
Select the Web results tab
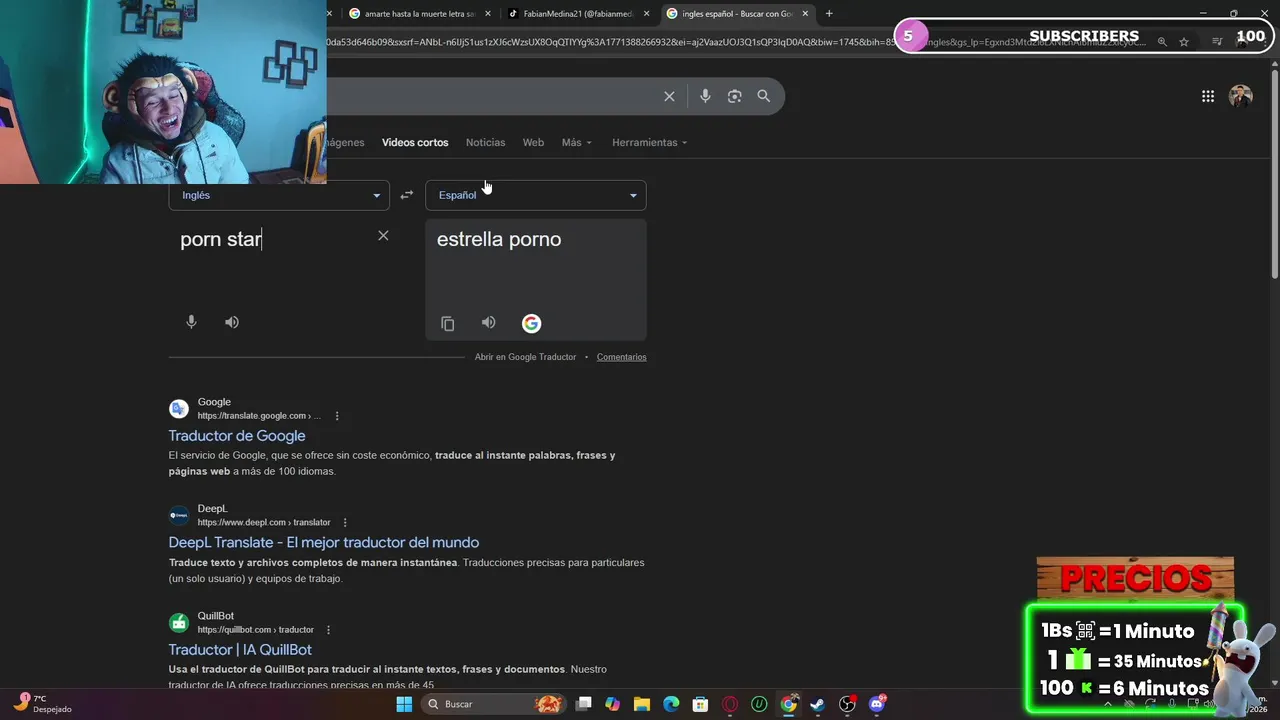point(533,142)
